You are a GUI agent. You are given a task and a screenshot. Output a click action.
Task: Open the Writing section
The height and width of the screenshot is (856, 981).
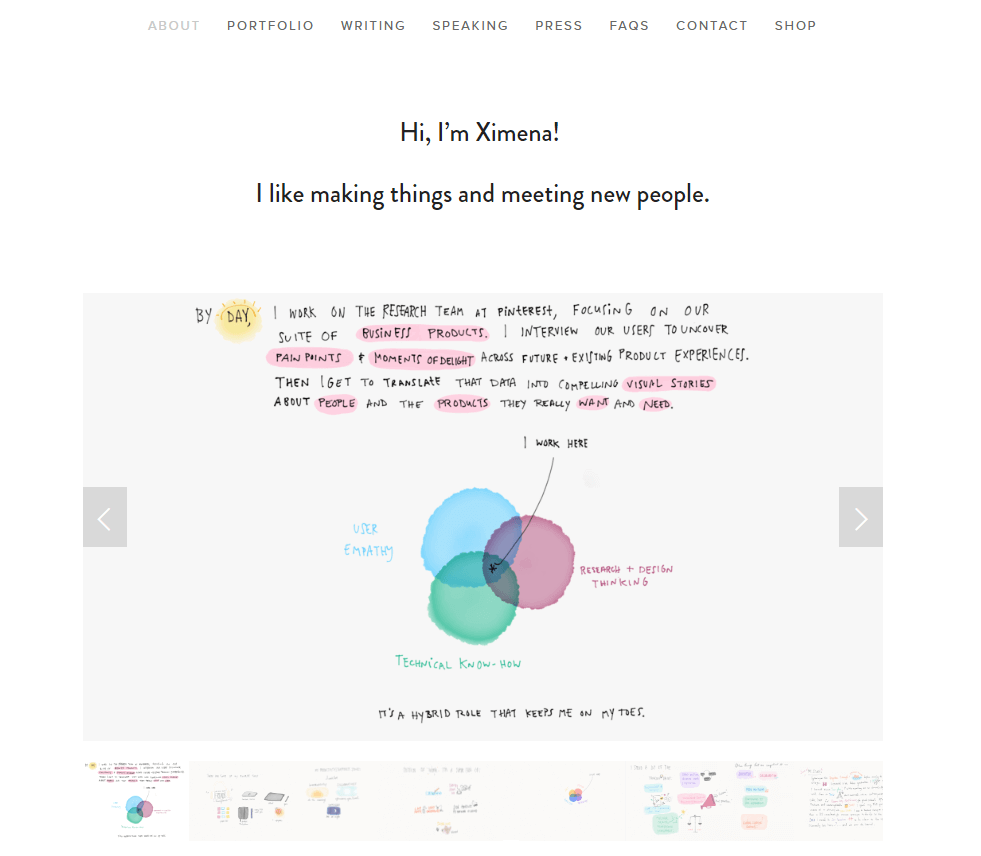click(373, 26)
